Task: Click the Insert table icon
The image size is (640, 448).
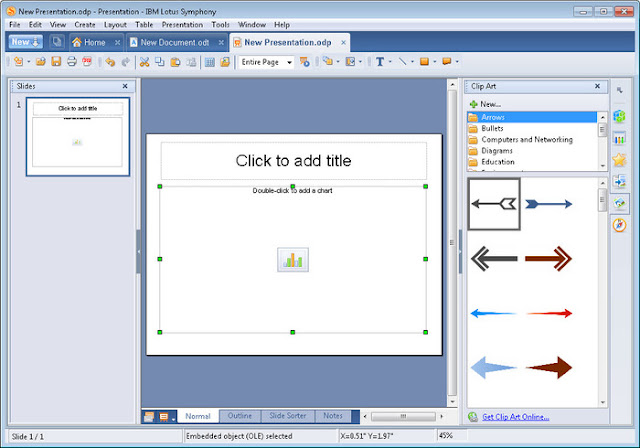Action: [x=210, y=62]
